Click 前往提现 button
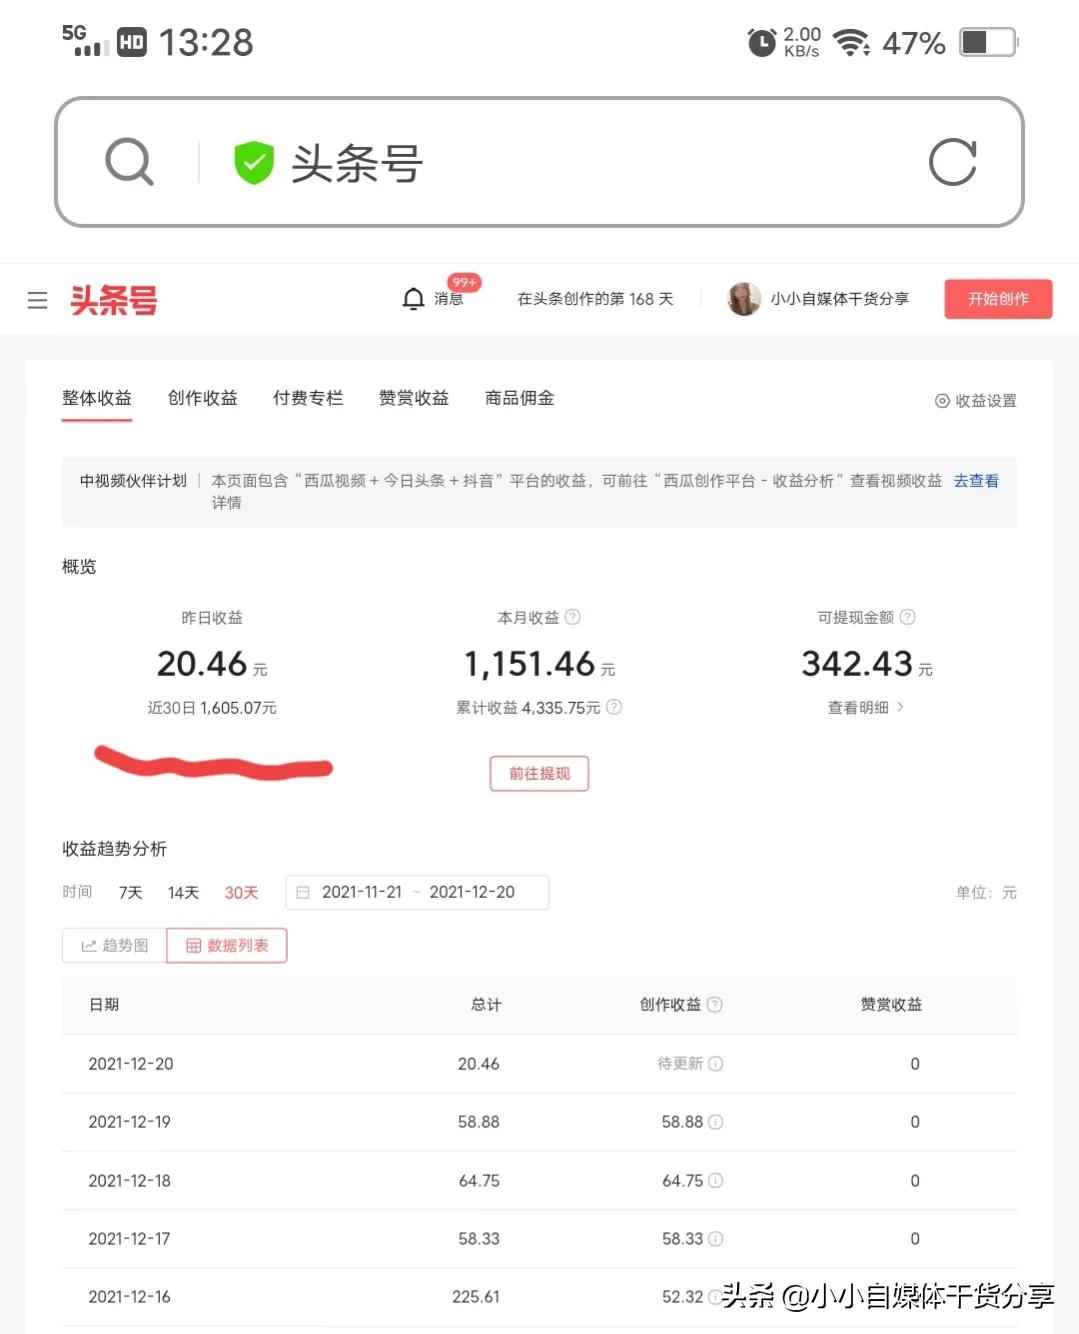Viewport: 1079px width, 1334px height. [x=539, y=773]
